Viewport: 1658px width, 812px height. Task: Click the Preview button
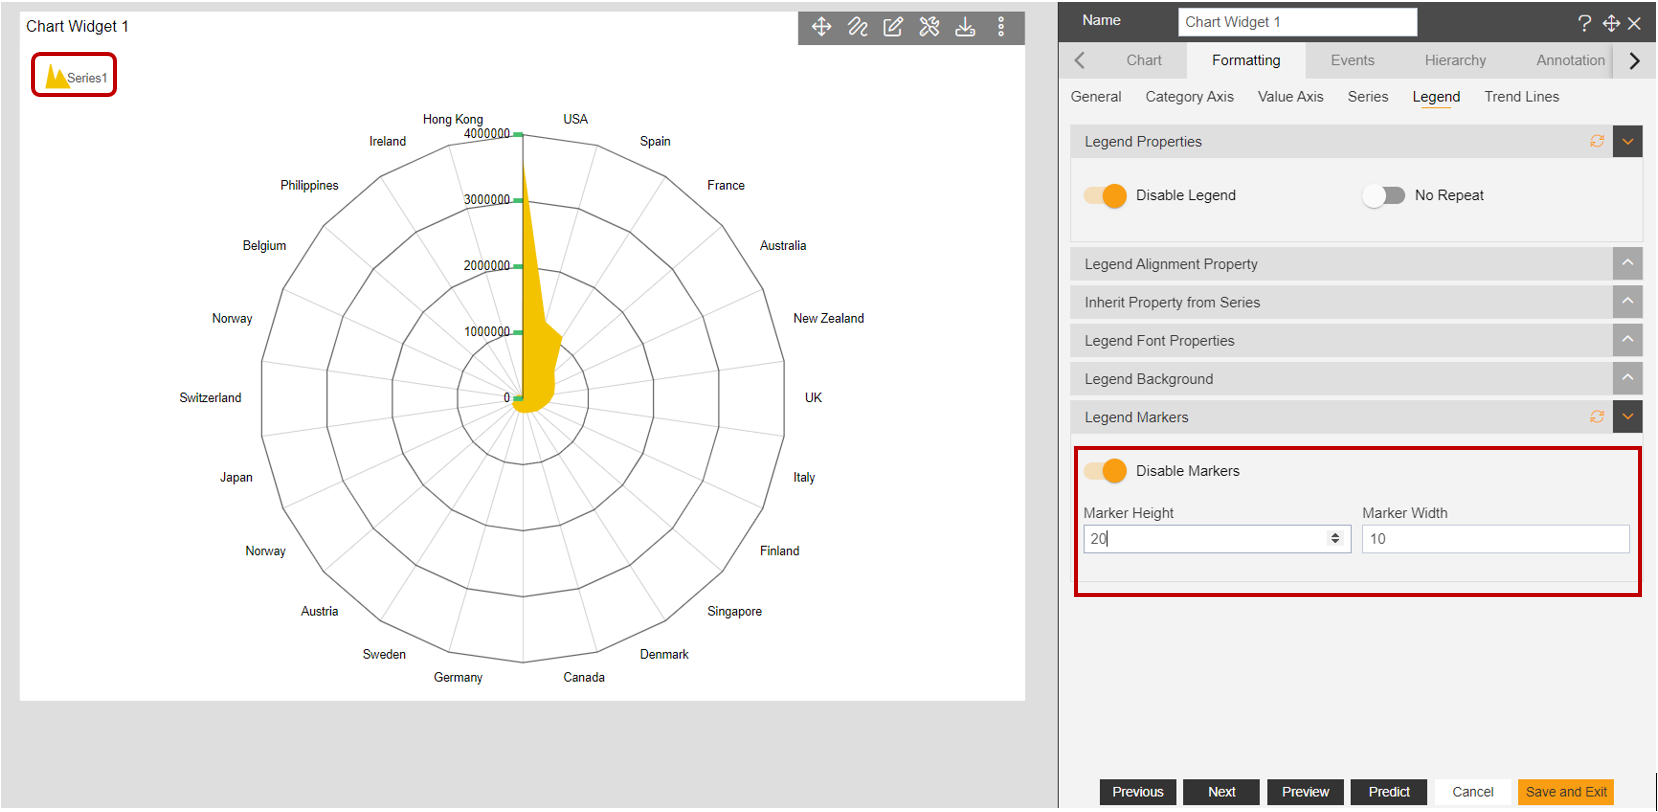point(1306,792)
